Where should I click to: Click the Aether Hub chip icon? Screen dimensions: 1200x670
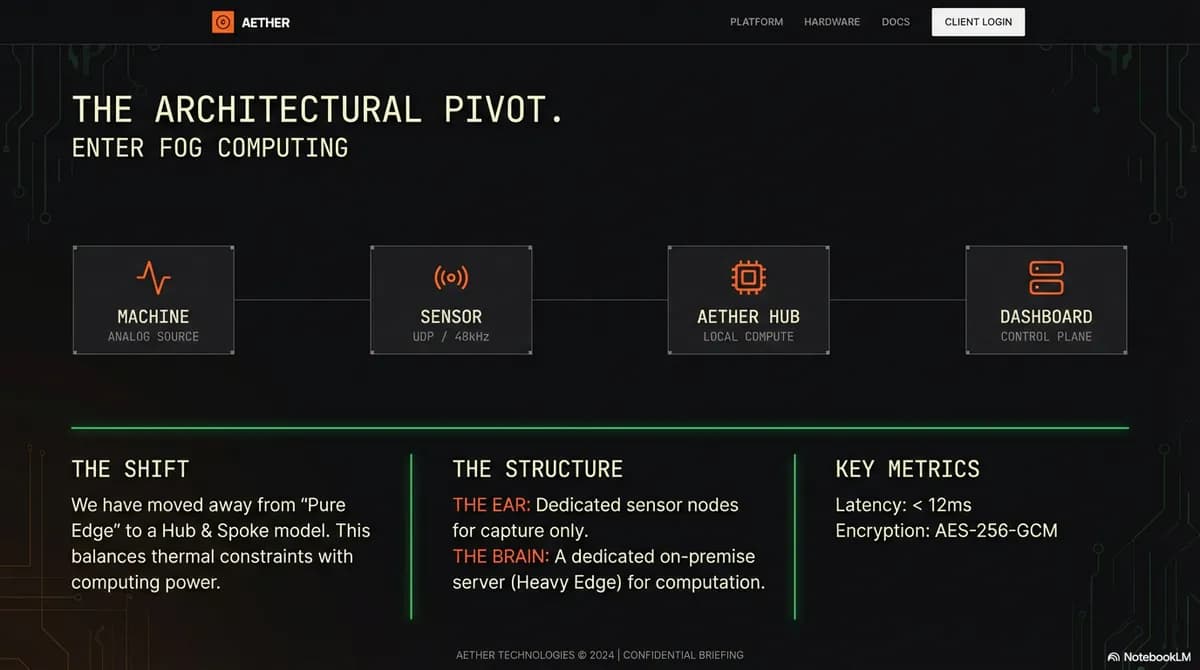(x=748, y=277)
